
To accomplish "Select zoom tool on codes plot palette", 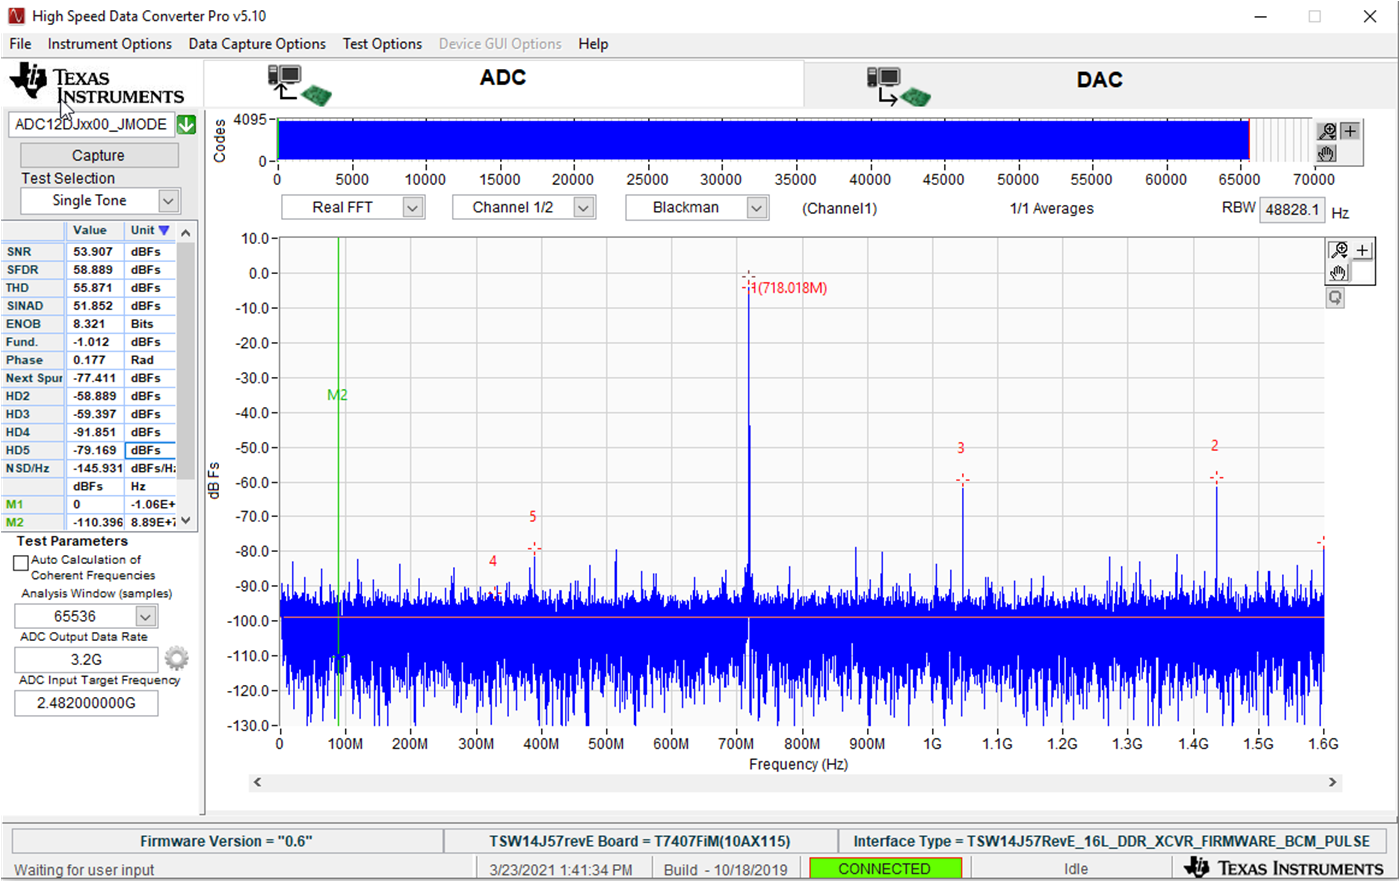I will [x=1327, y=131].
